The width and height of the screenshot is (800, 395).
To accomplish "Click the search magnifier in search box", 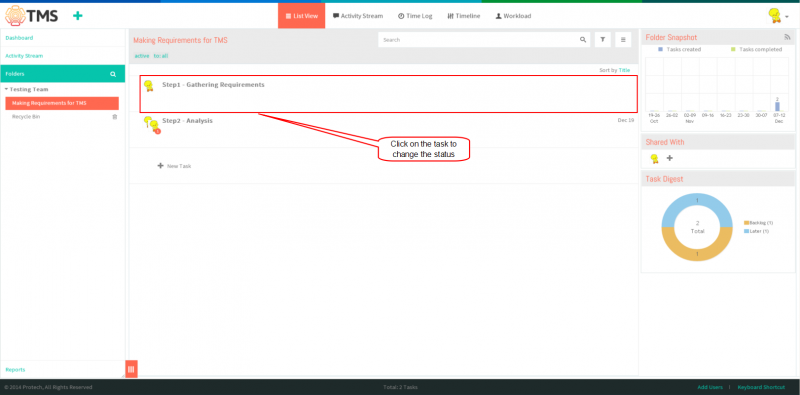I will [583, 40].
